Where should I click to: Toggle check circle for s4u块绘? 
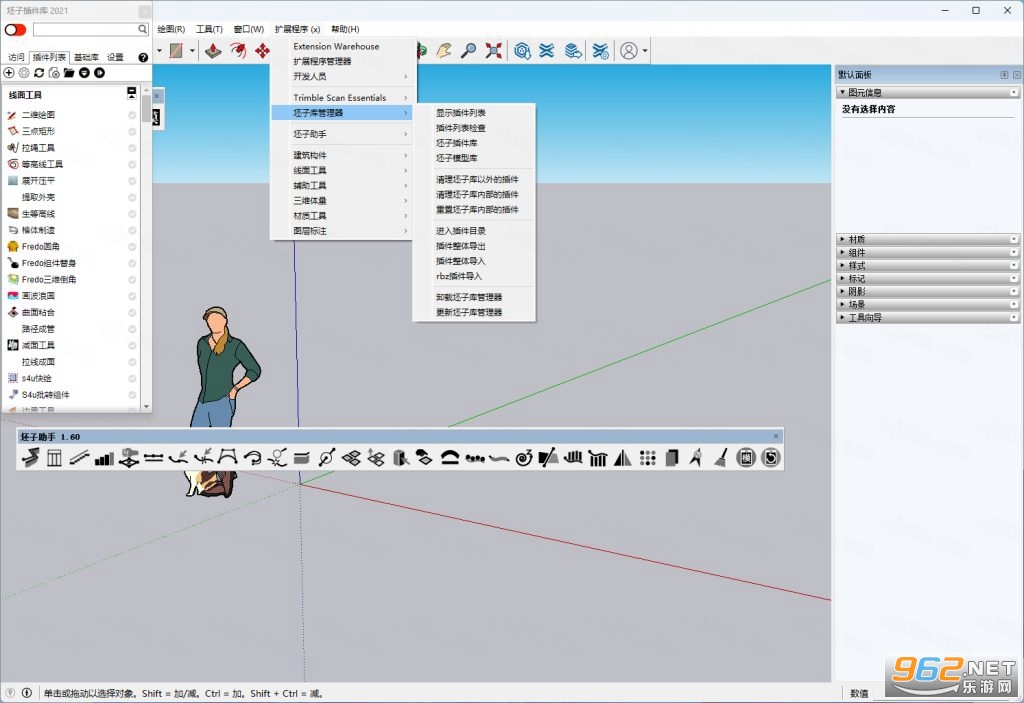tap(132, 378)
